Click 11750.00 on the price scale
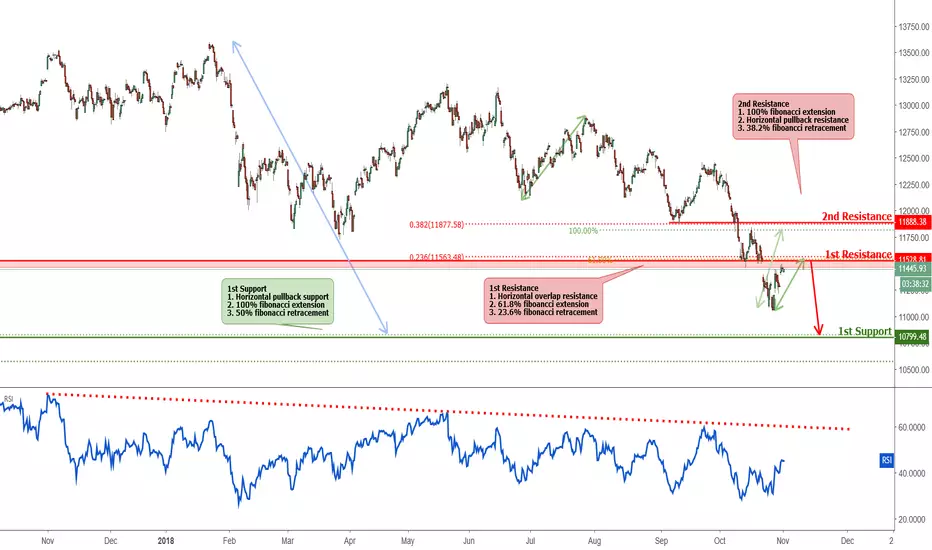This screenshot has height=550, width=932. click(x=914, y=238)
